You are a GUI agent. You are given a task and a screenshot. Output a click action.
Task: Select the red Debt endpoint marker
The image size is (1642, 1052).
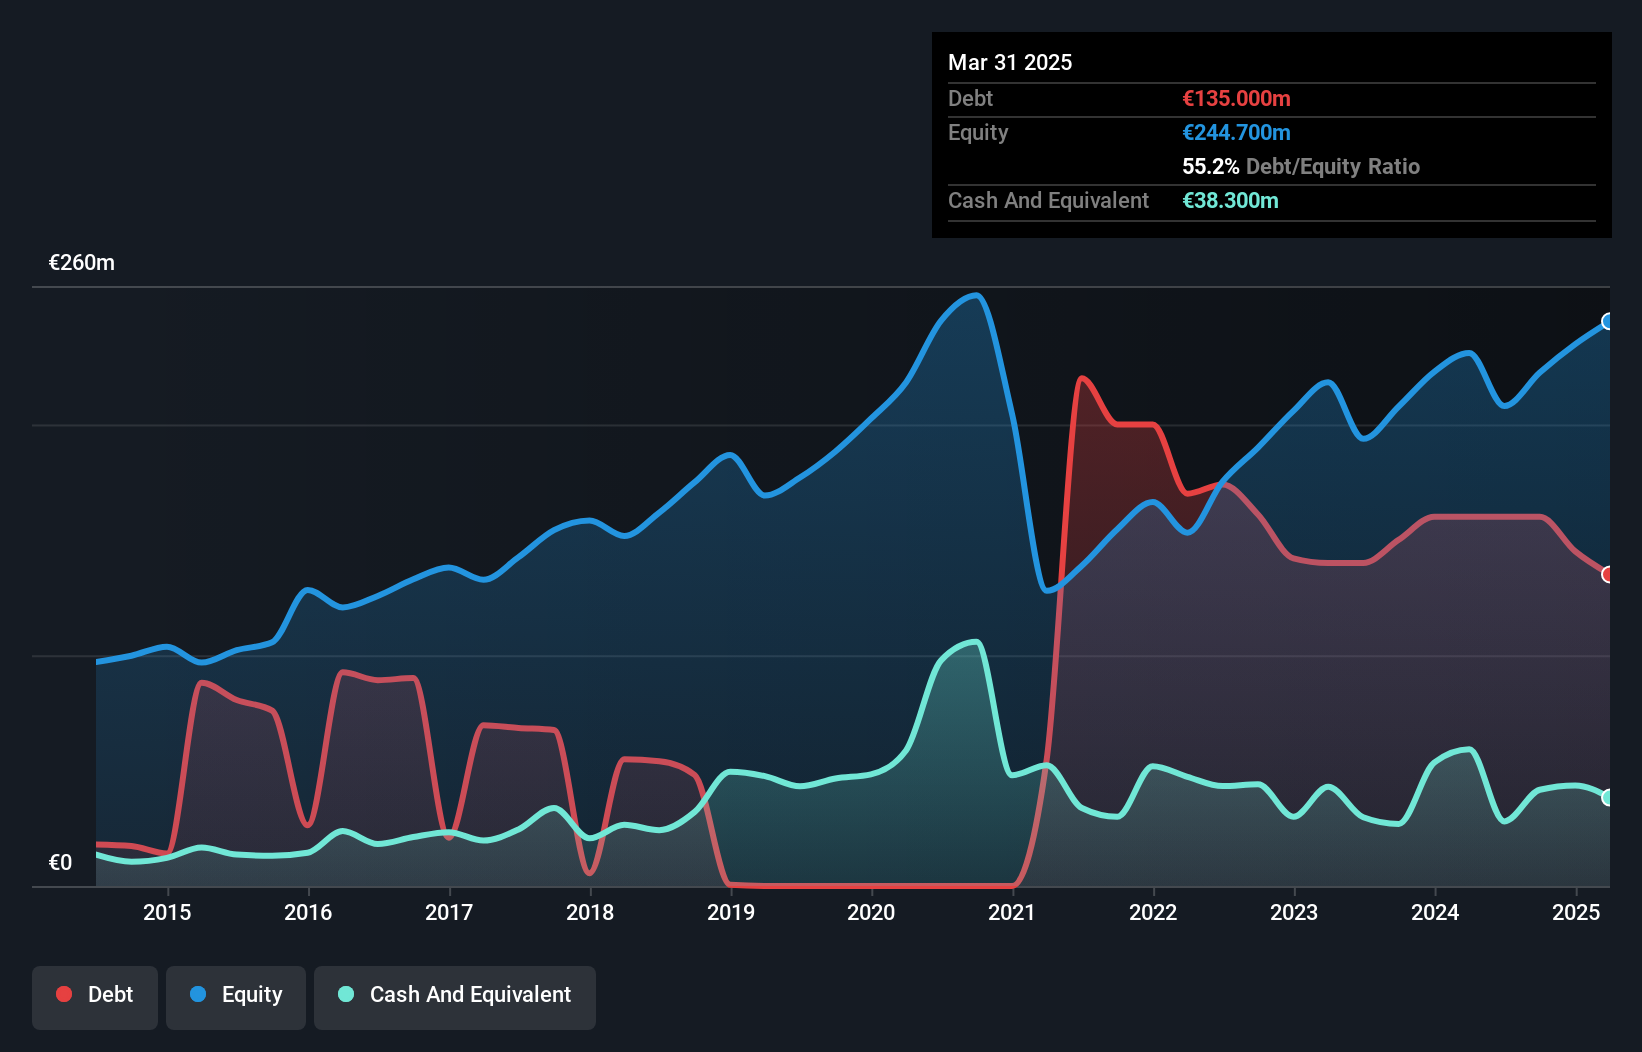(x=1607, y=574)
